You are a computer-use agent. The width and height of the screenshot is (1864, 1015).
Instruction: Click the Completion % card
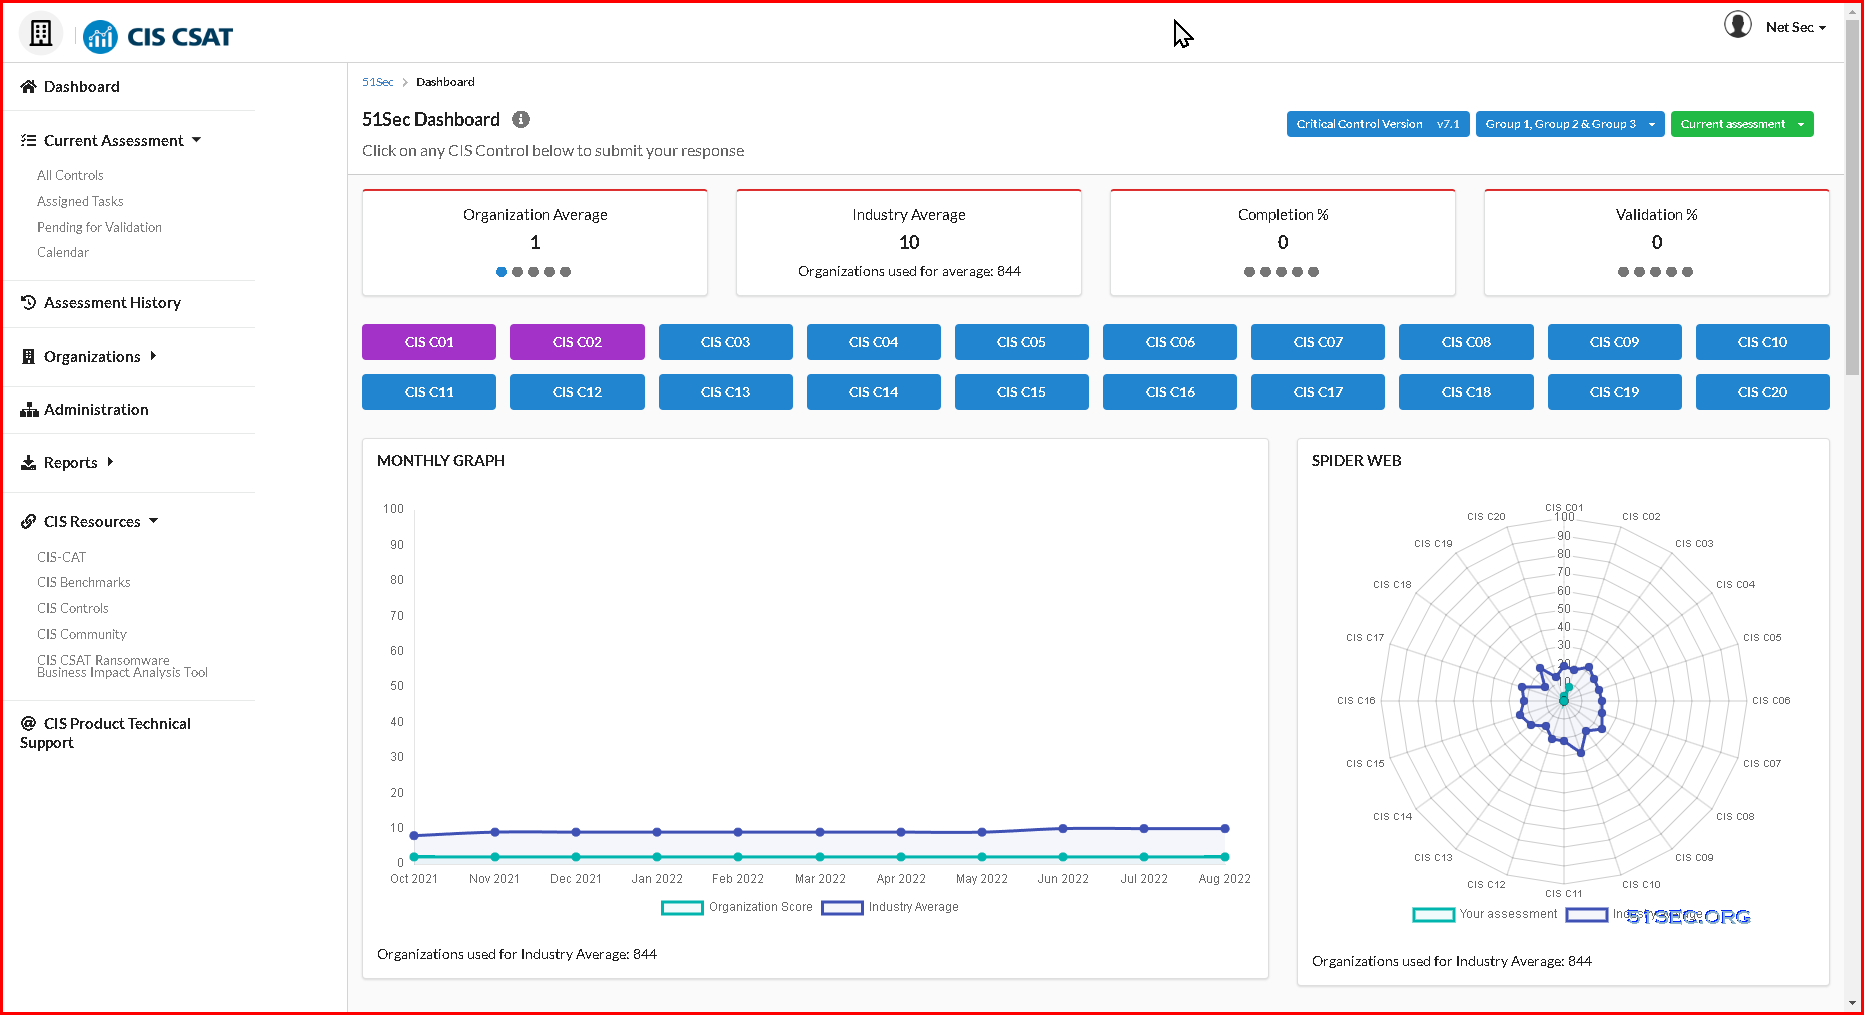[x=1283, y=243]
